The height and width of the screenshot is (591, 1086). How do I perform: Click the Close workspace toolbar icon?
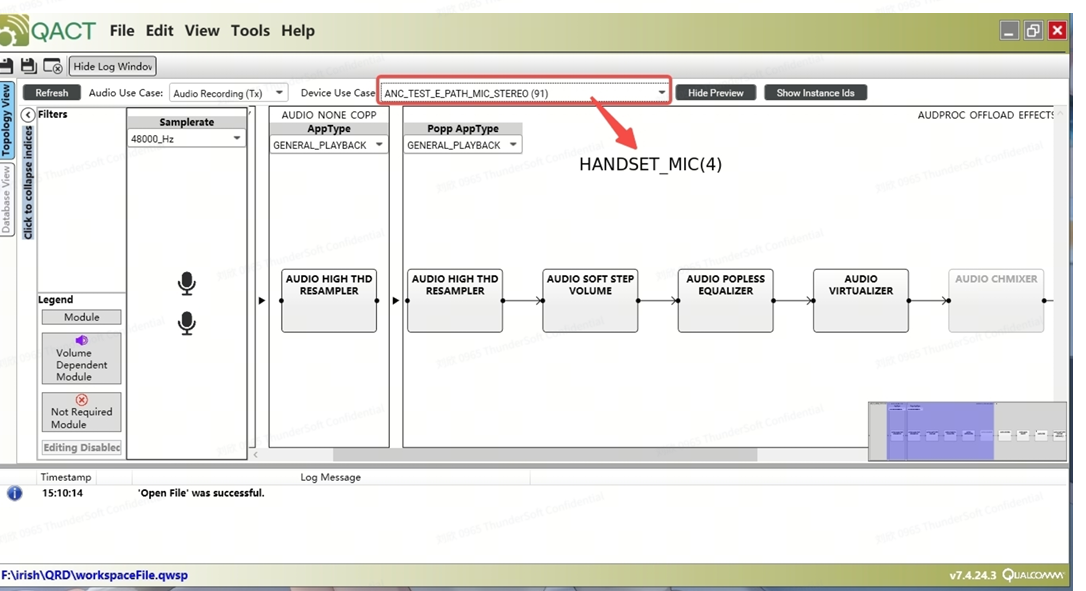pos(53,66)
